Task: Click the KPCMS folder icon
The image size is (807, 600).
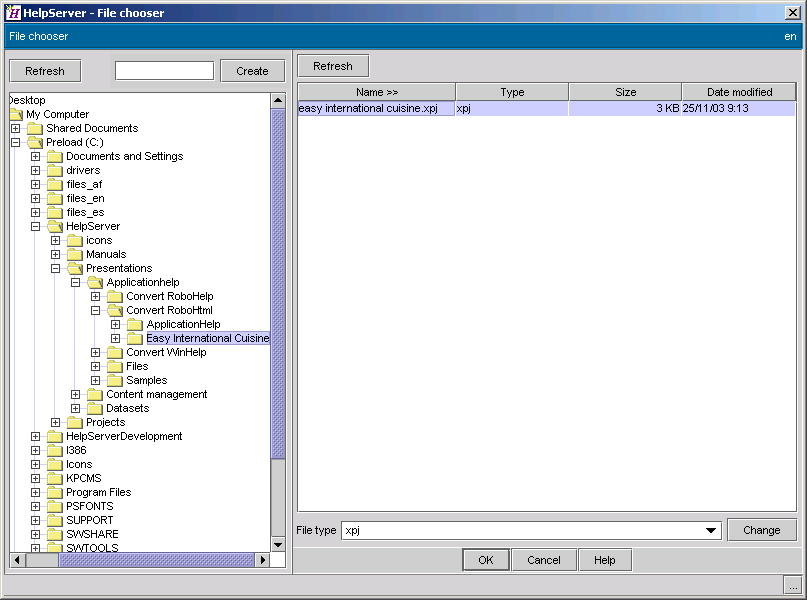Action: (55, 479)
